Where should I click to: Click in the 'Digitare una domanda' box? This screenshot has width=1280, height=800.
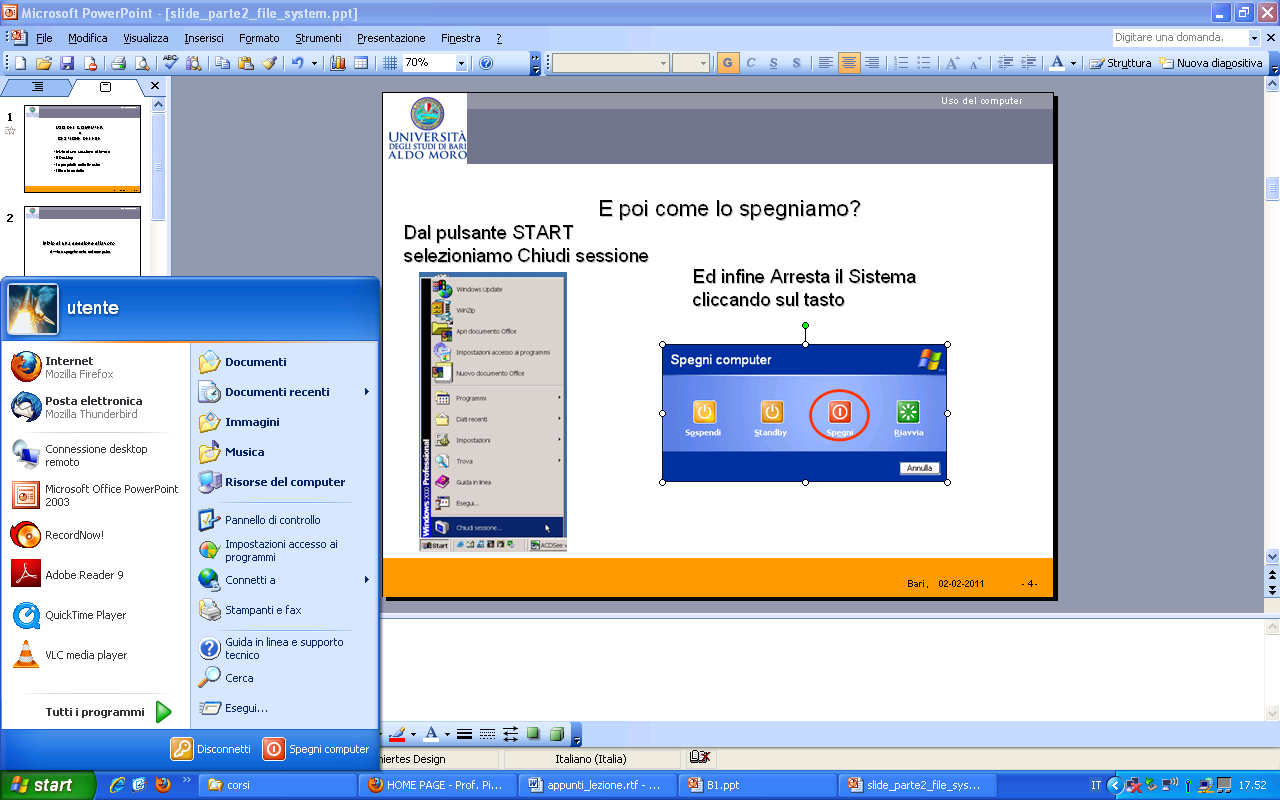pyautogui.click(x=1180, y=37)
